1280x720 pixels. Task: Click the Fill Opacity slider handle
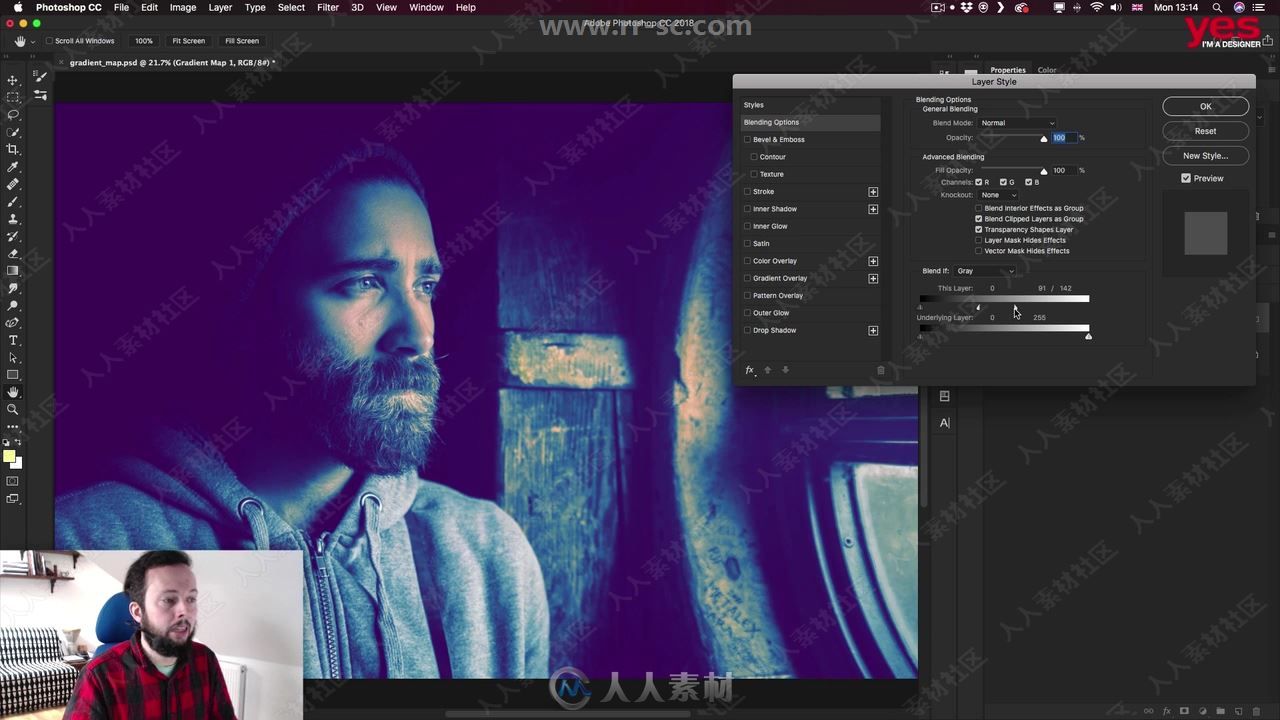coord(1044,171)
